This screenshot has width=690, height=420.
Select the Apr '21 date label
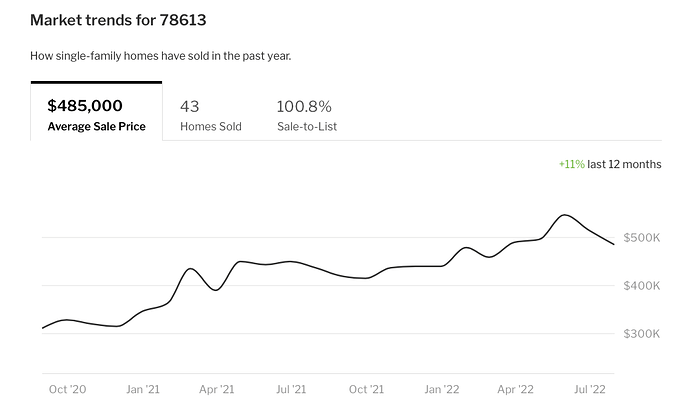218,389
